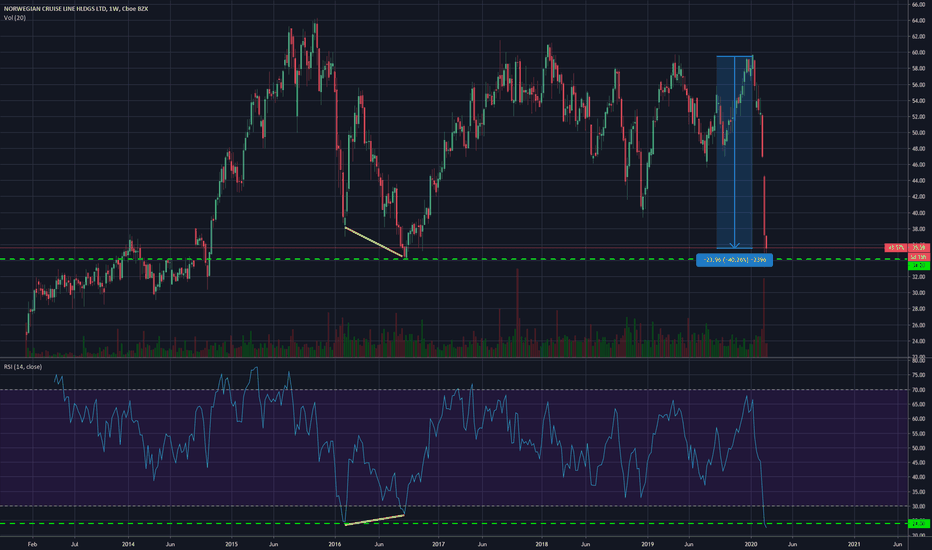932x550 pixels.
Task: Click the 2018 label on the time axis
Action: point(541,544)
